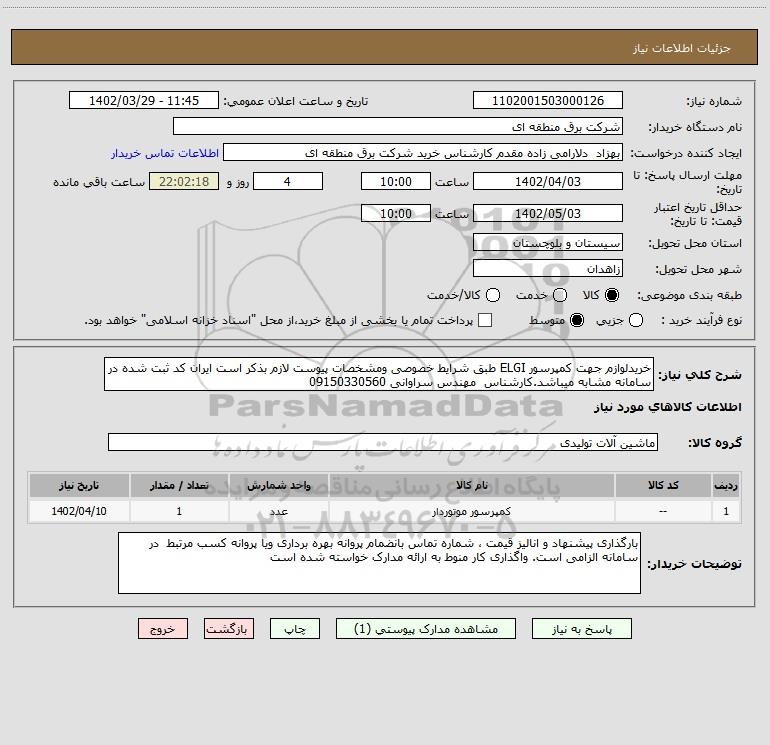The height and width of the screenshot is (745, 770).
Task: Click the announcement date field 1402/03/29 - 11:45
Action: (x=144, y=101)
